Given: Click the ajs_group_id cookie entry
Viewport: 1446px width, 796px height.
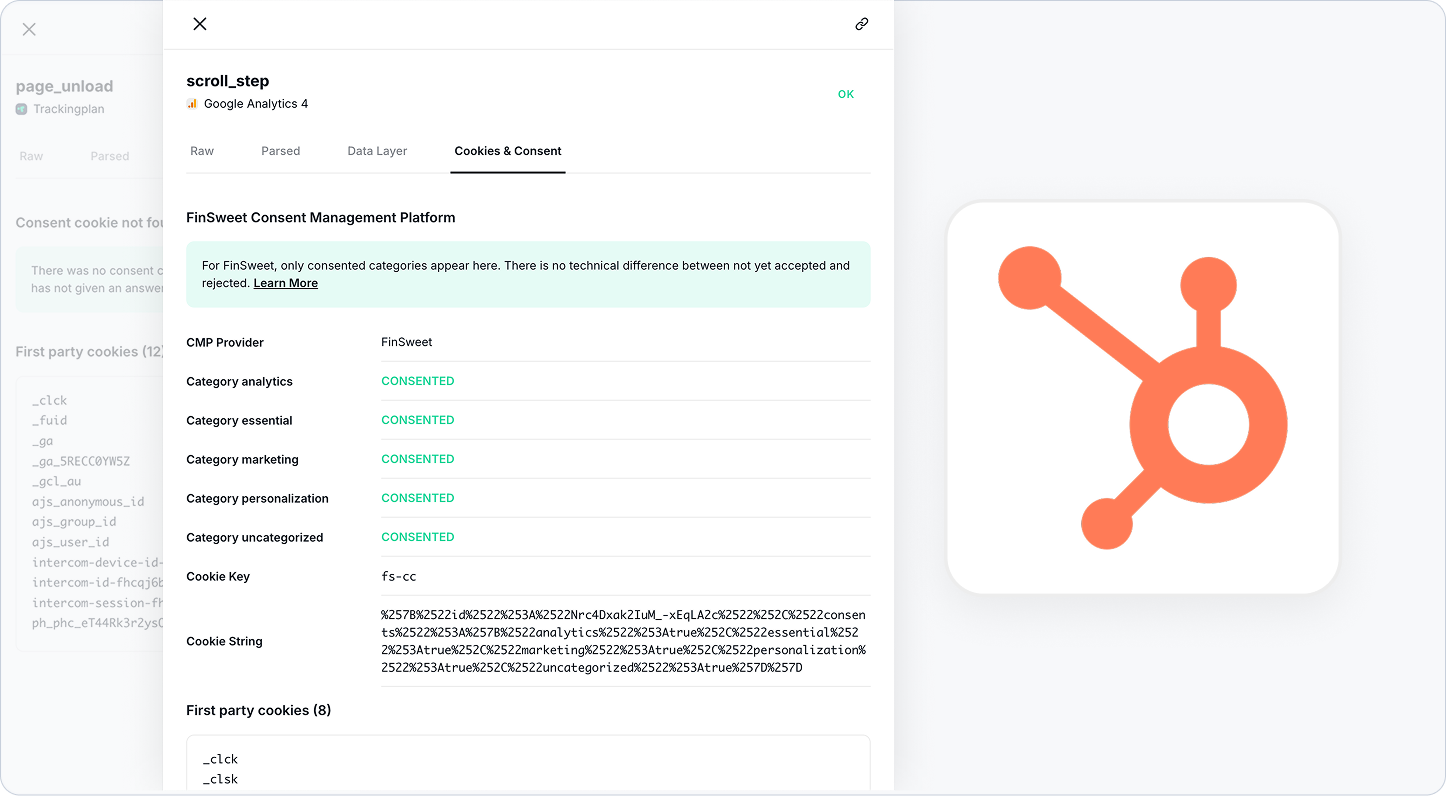Looking at the screenshot, I should pyautogui.click(x=74, y=521).
